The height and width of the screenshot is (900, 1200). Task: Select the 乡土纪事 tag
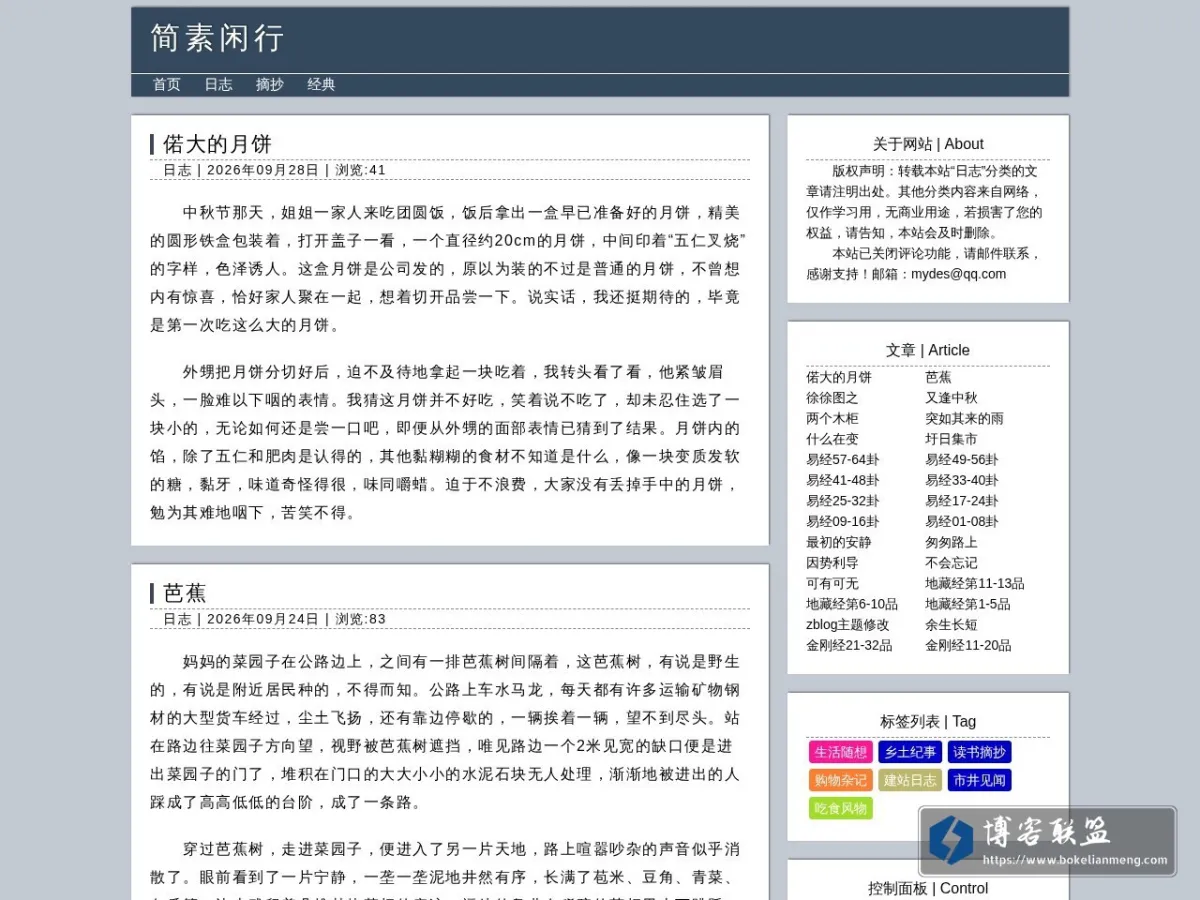point(910,752)
